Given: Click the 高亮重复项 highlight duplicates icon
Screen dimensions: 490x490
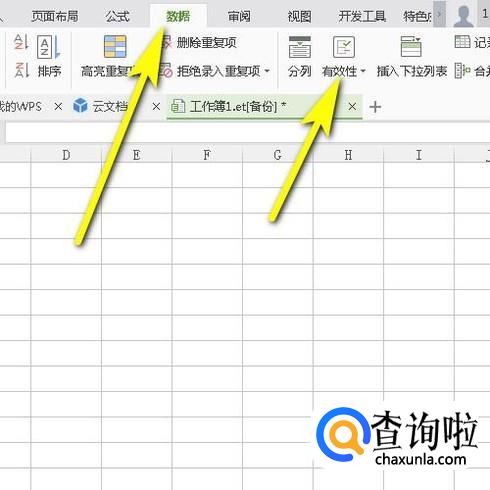Looking at the screenshot, I should 115,47.
